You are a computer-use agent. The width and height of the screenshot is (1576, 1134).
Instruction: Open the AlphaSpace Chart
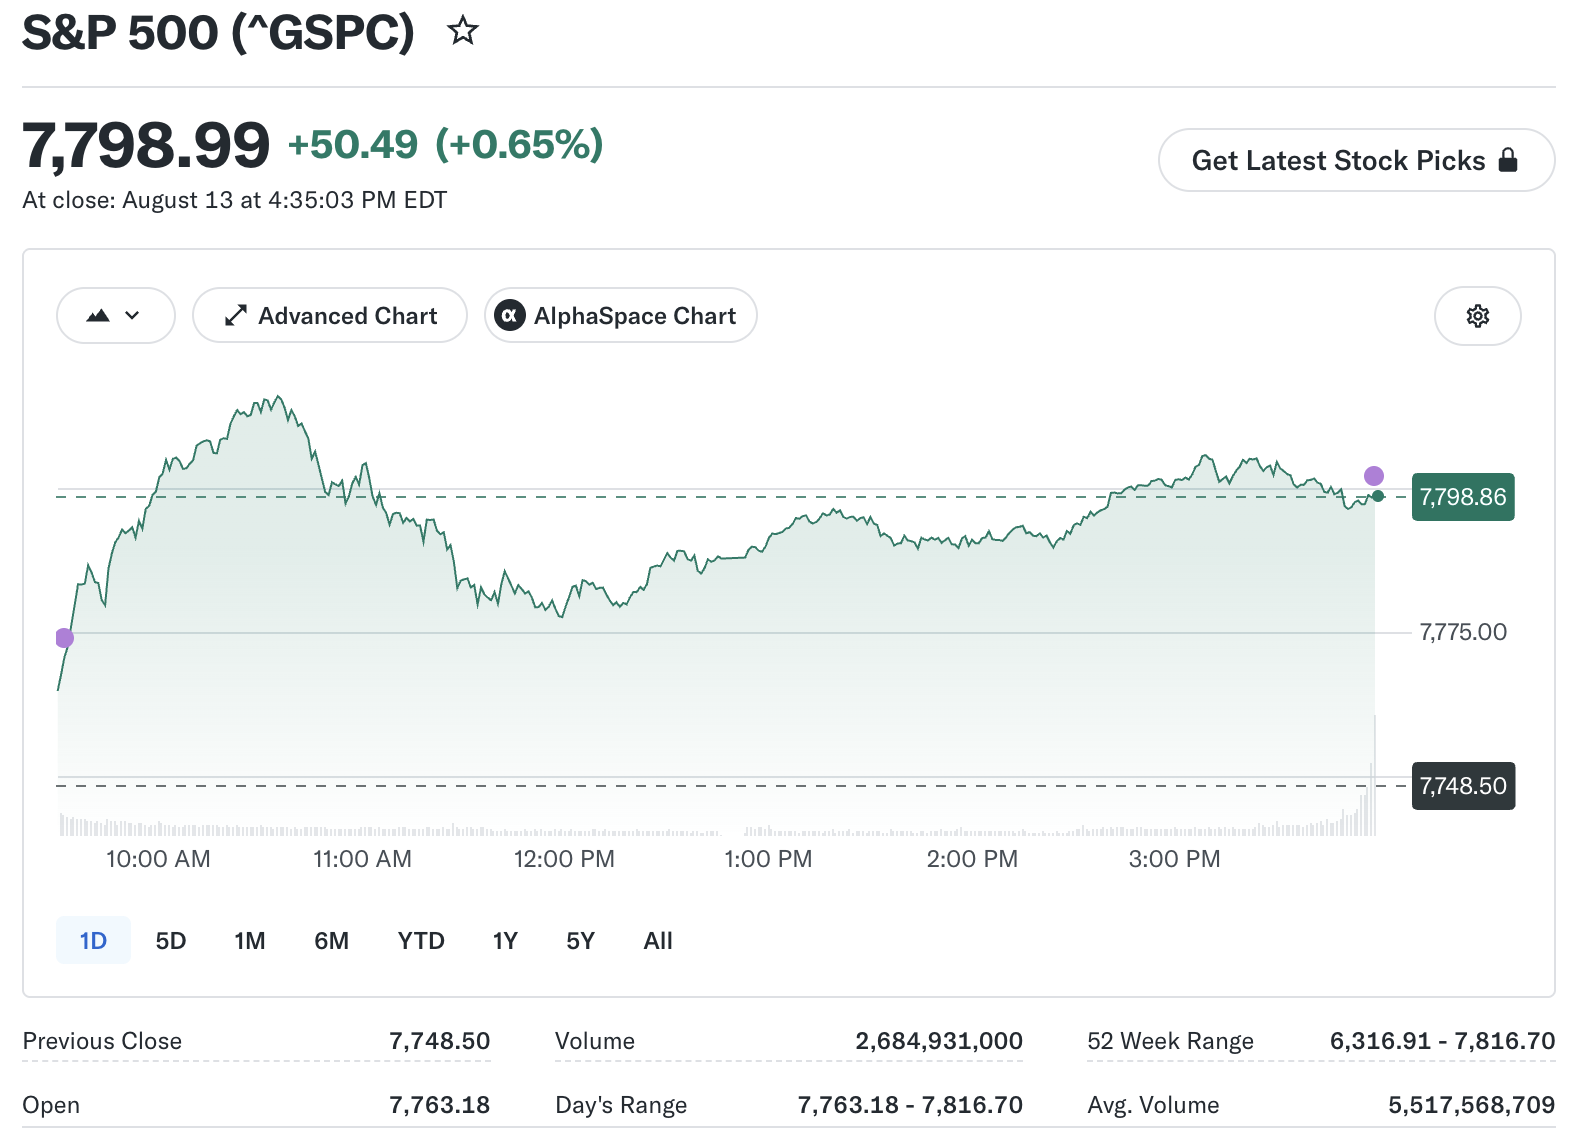(x=621, y=316)
